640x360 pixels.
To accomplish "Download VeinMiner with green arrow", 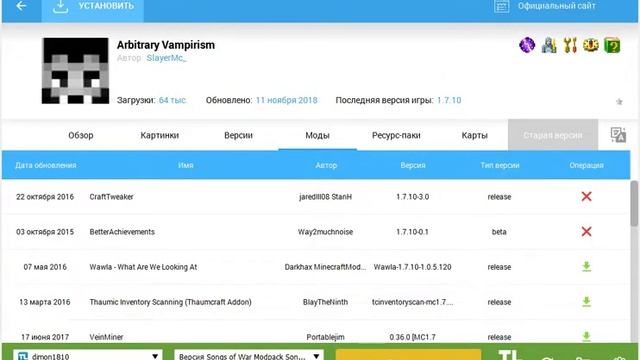I will [587, 336].
